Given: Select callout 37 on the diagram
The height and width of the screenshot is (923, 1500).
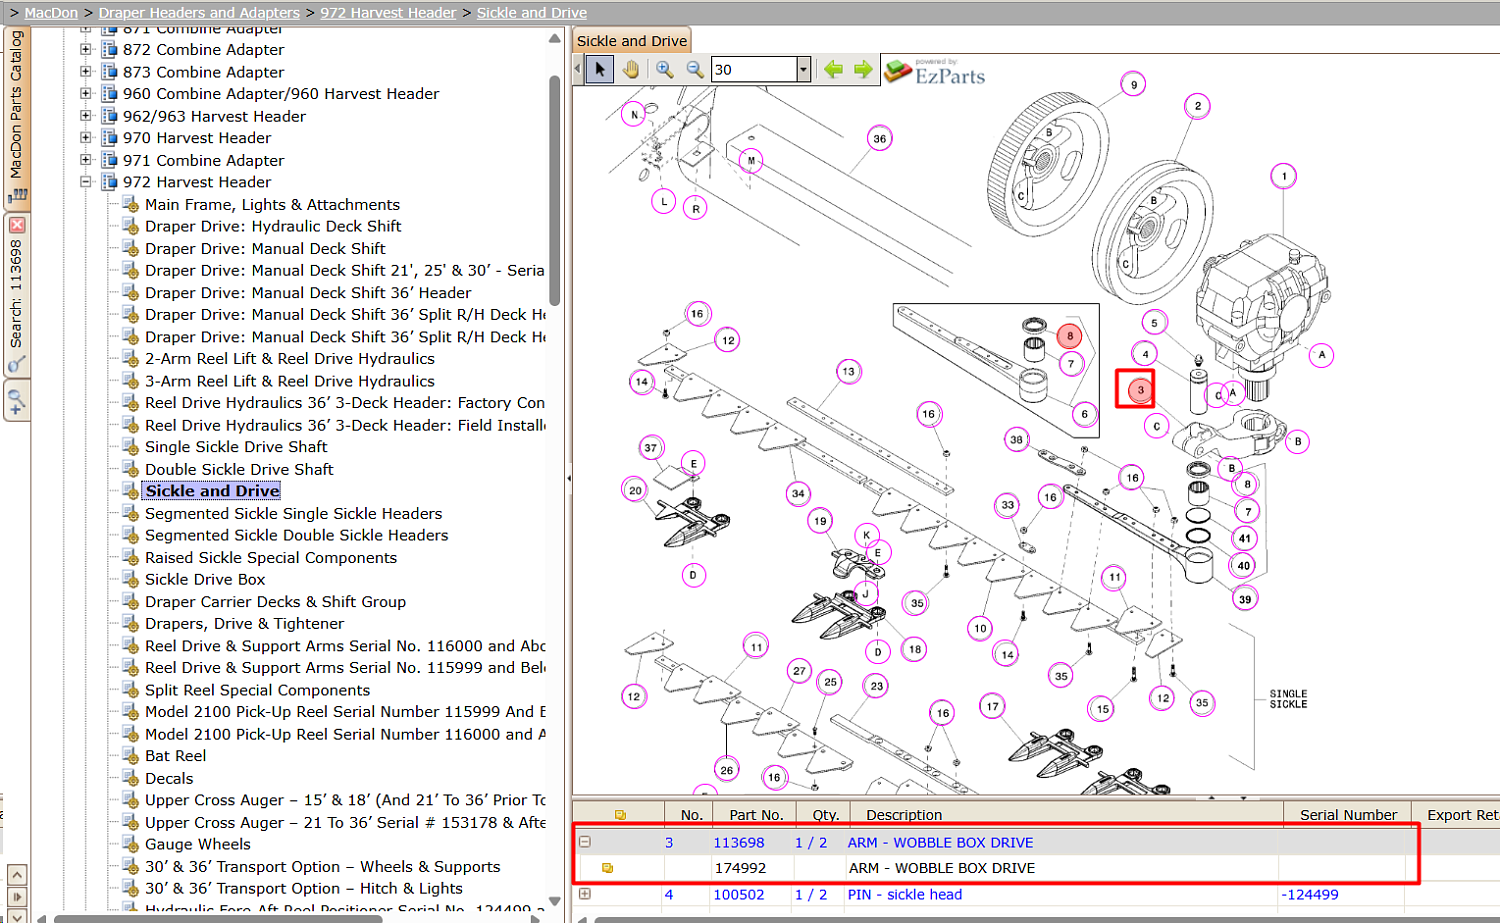Looking at the screenshot, I should [651, 448].
